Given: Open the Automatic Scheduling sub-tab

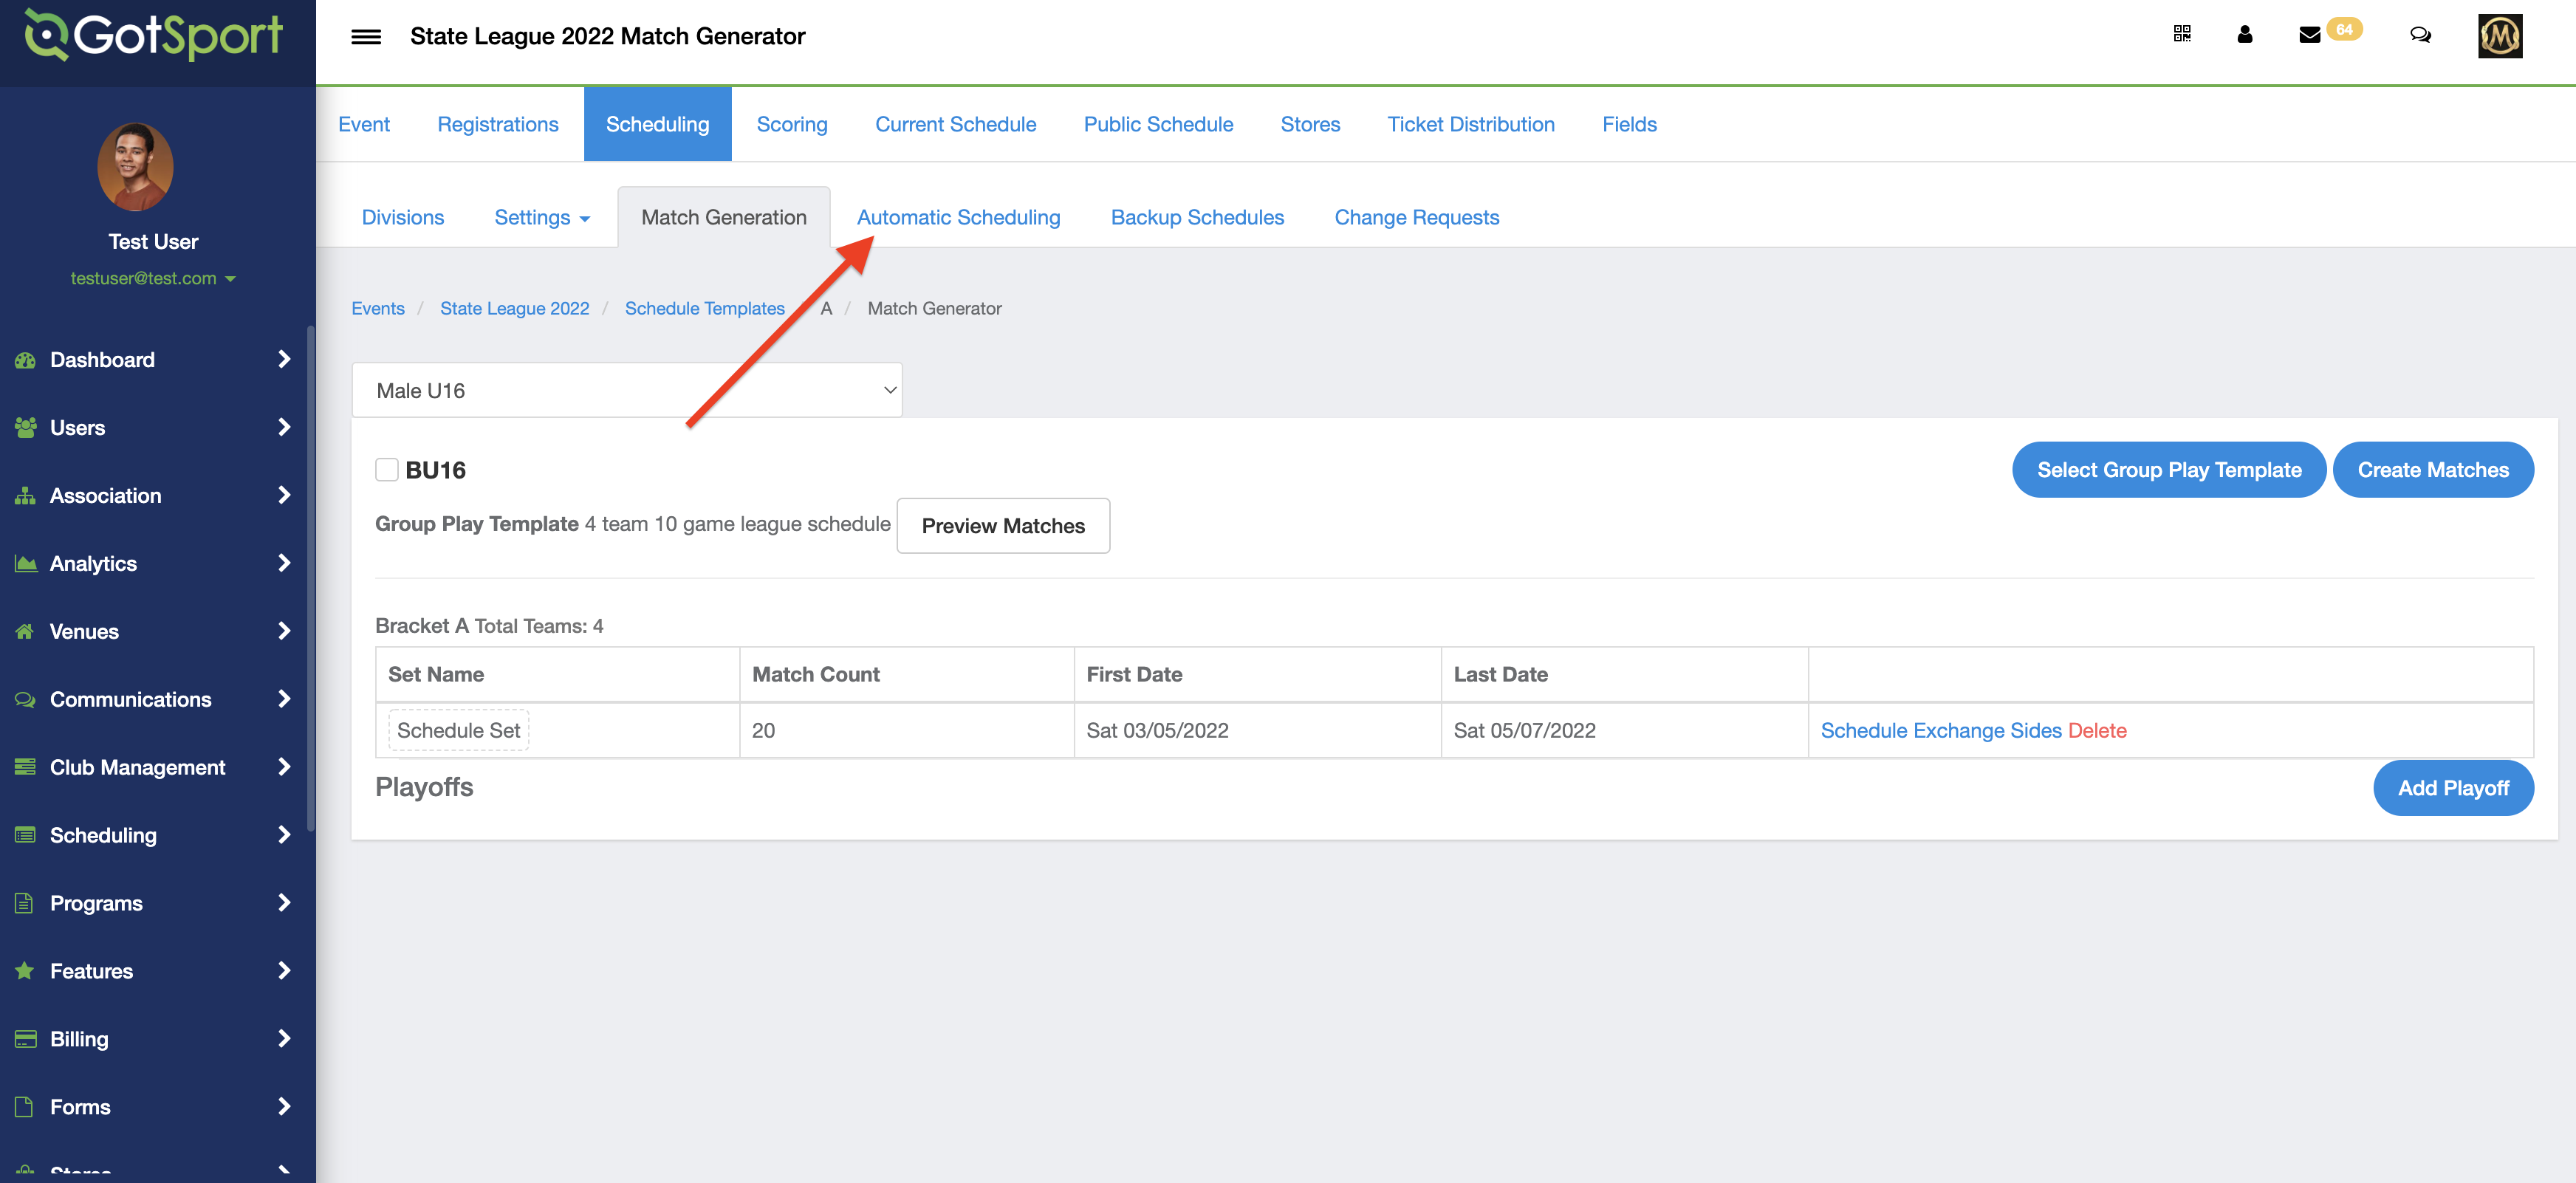Looking at the screenshot, I should tap(958, 217).
